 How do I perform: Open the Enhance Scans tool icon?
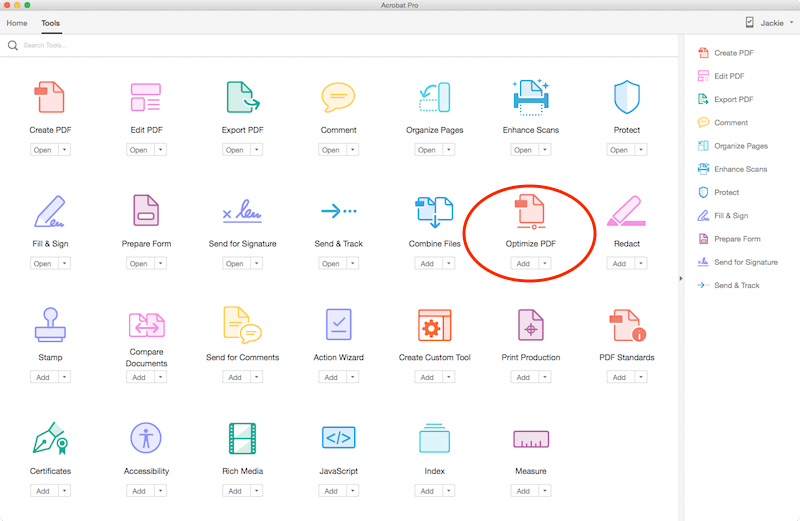pos(530,98)
